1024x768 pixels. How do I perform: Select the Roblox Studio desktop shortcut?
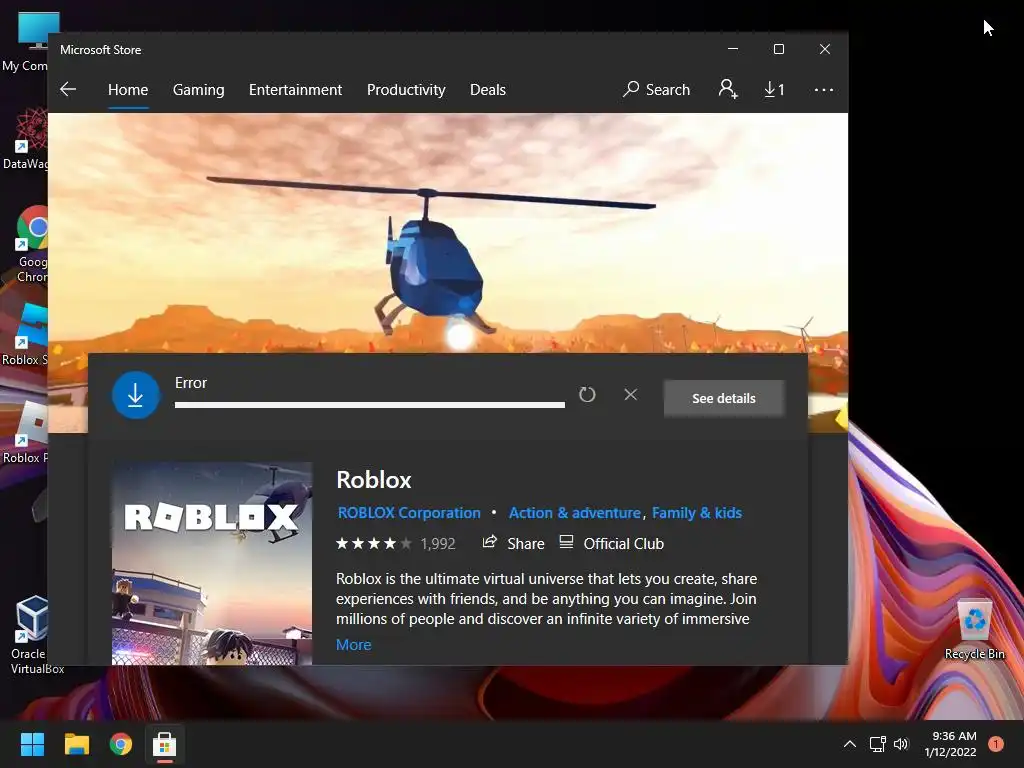tap(26, 334)
